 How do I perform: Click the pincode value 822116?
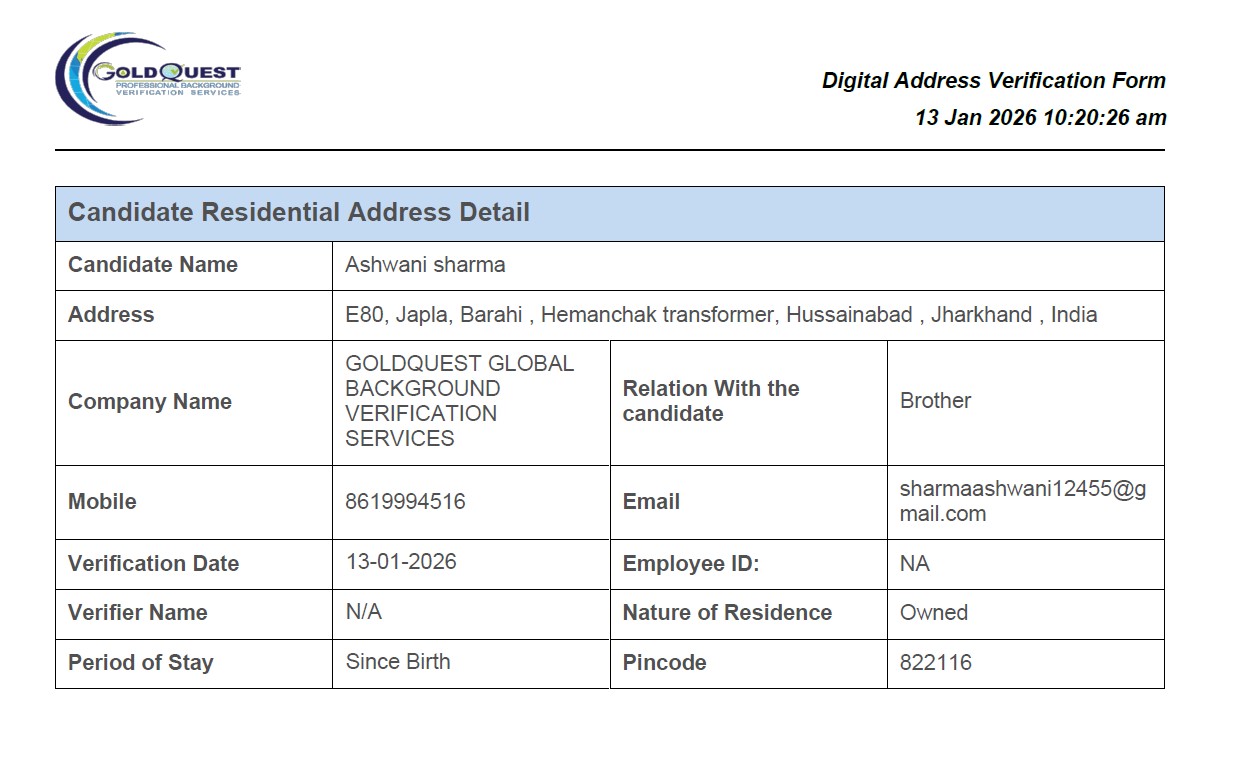935,663
